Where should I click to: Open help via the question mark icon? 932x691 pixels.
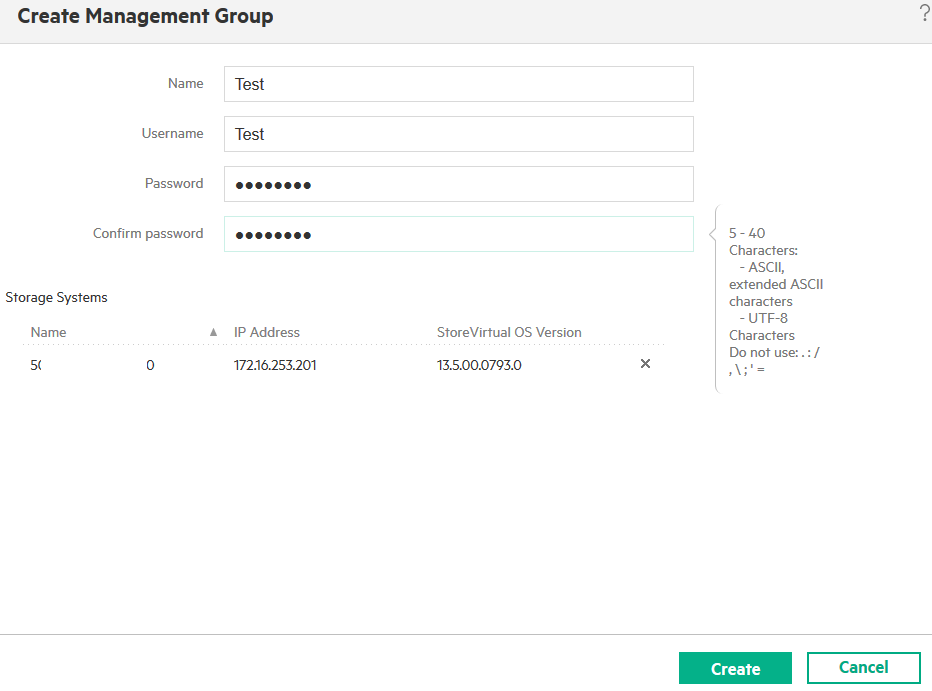coord(925,13)
